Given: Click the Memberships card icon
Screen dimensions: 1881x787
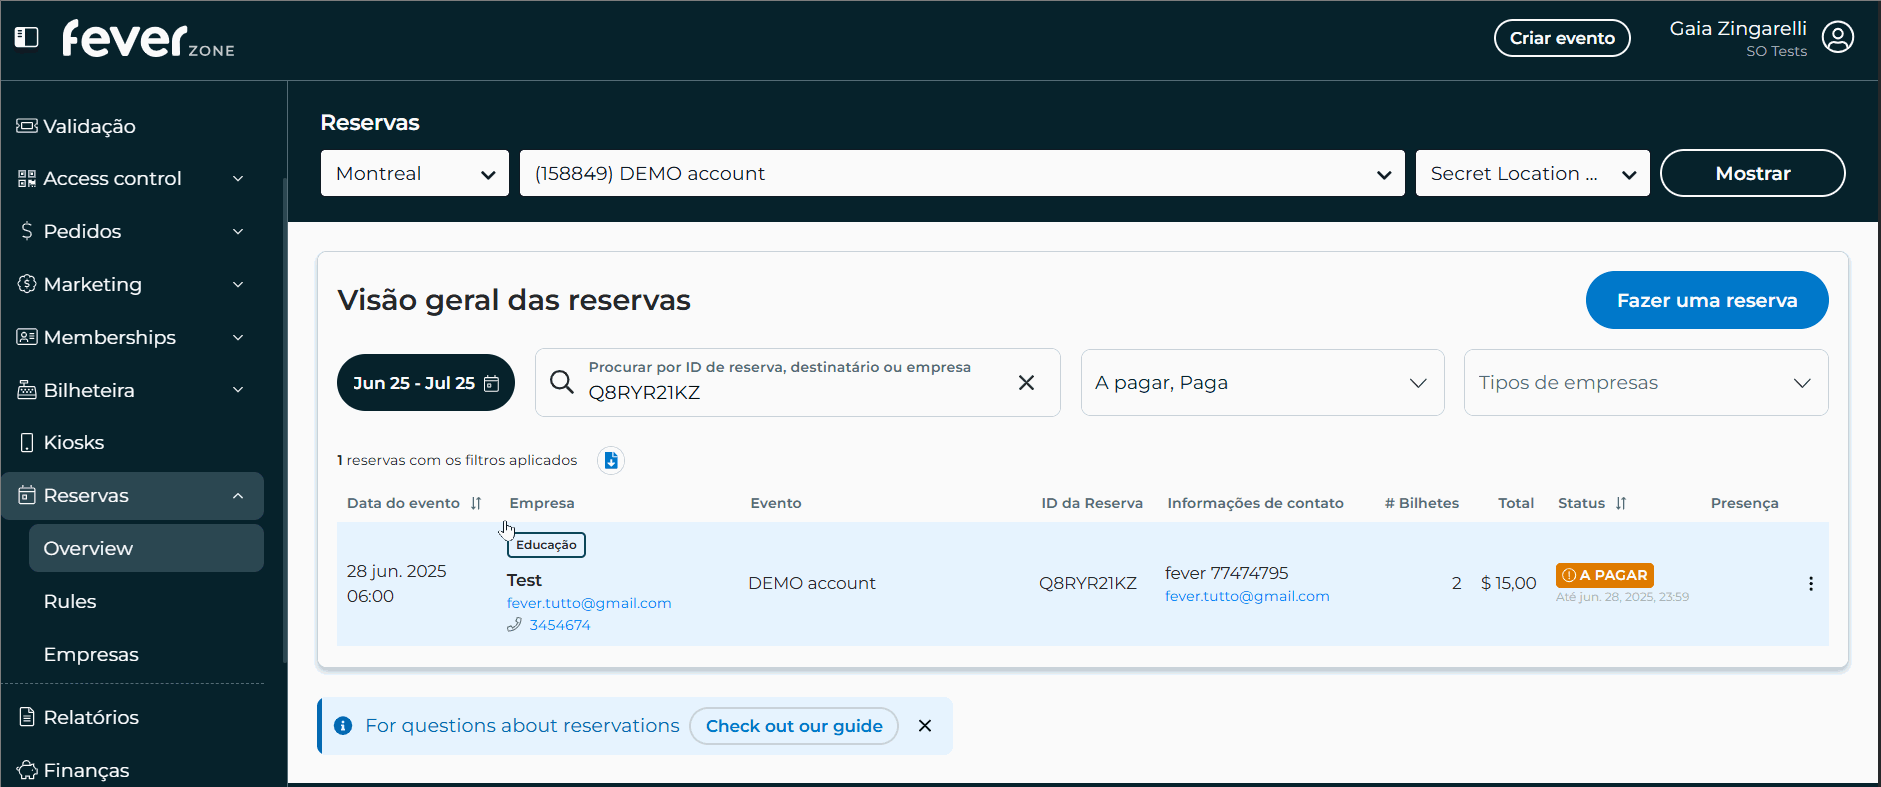Looking at the screenshot, I should coord(27,337).
